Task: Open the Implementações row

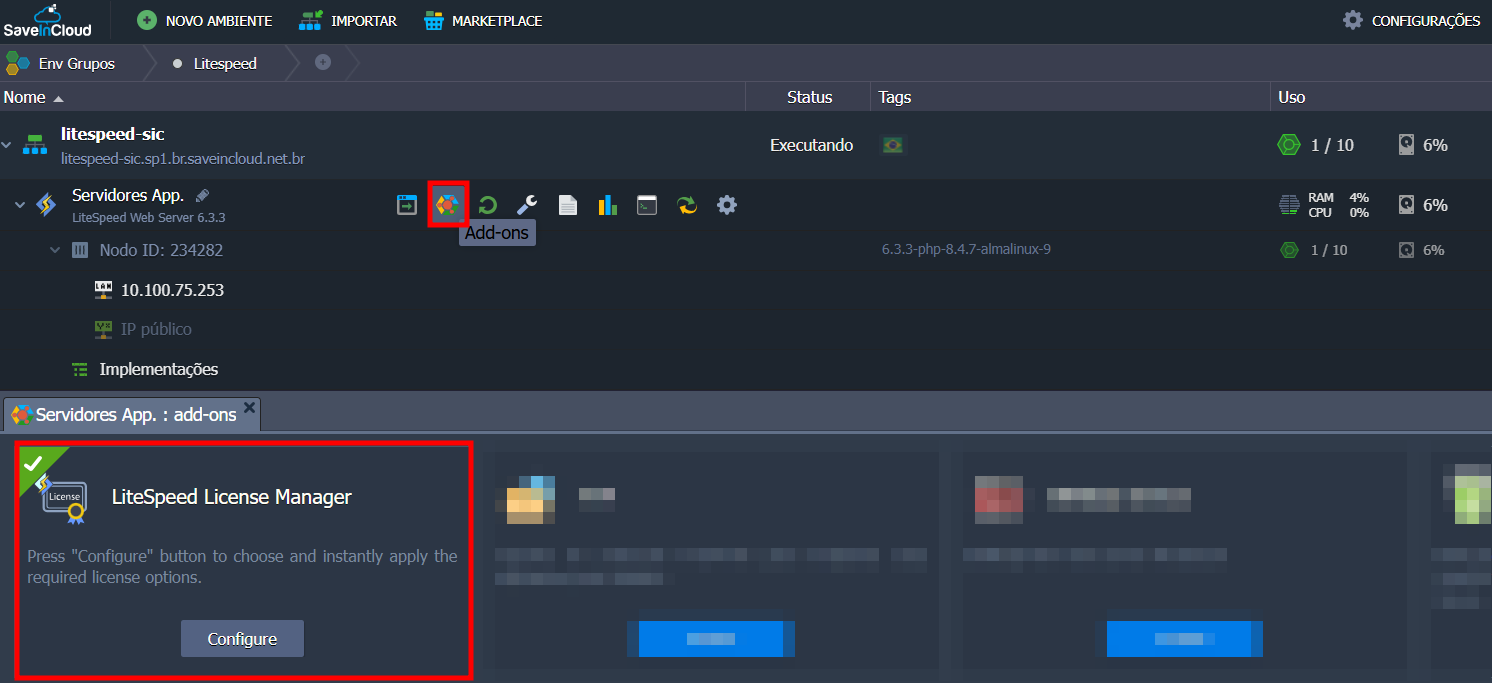Action: click(x=159, y=369)
